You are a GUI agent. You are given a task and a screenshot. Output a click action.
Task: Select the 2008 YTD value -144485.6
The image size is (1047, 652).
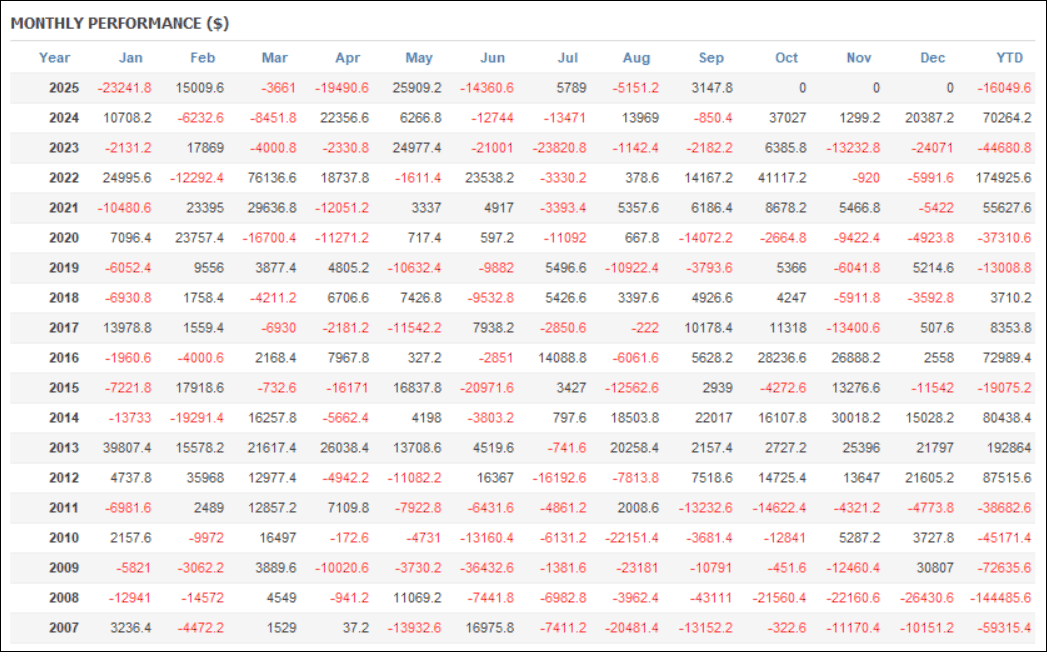pyautogui.click(x=1001, y=597)
